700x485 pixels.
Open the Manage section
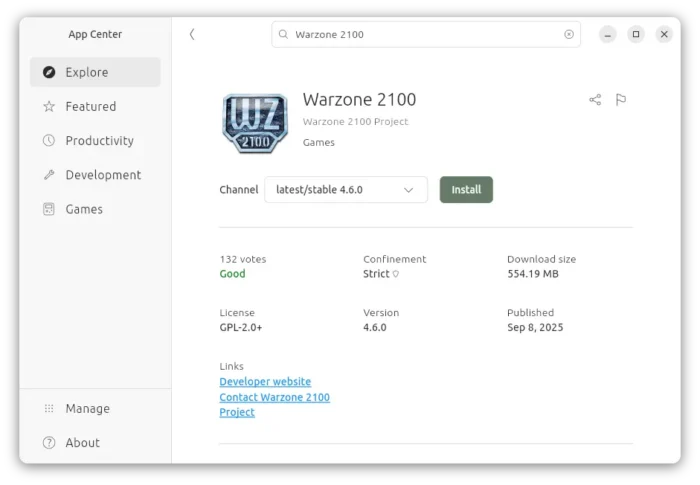coord(95,409)
